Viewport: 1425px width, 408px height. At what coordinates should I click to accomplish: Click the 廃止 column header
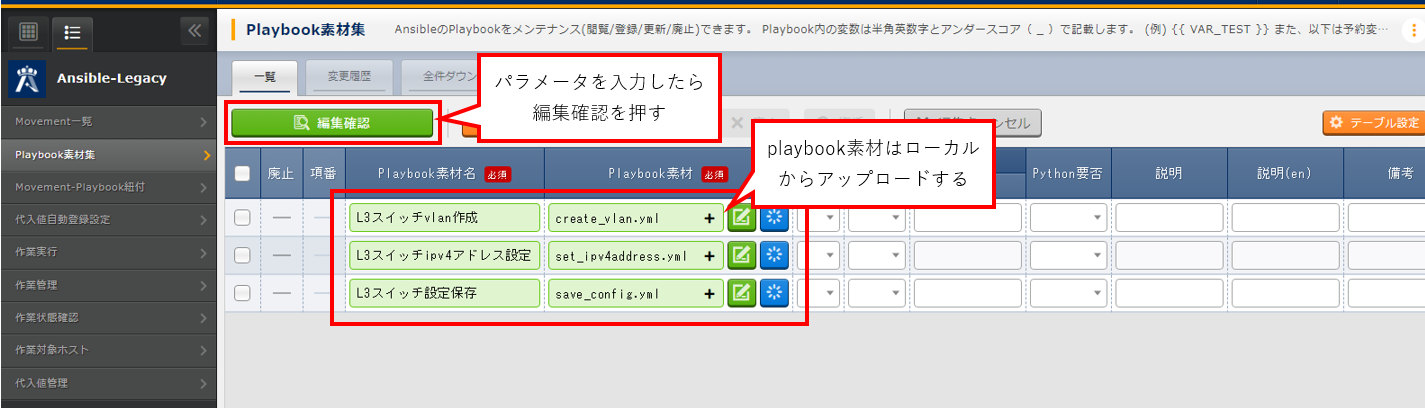point(280,173)
